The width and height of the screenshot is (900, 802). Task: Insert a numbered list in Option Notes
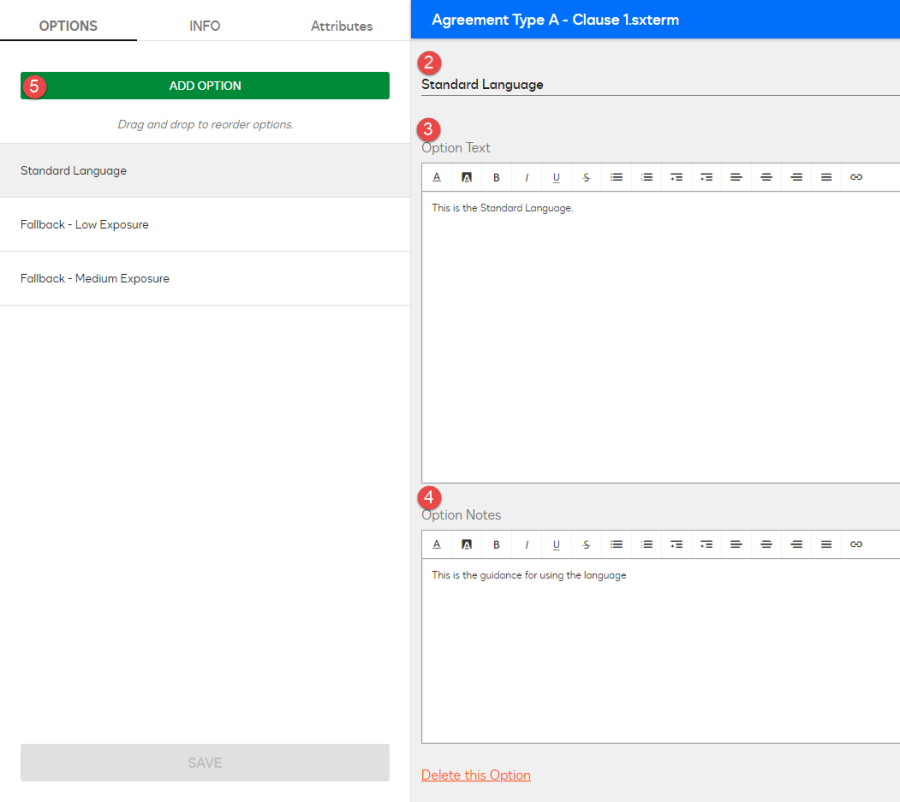(x=647, y=544)
